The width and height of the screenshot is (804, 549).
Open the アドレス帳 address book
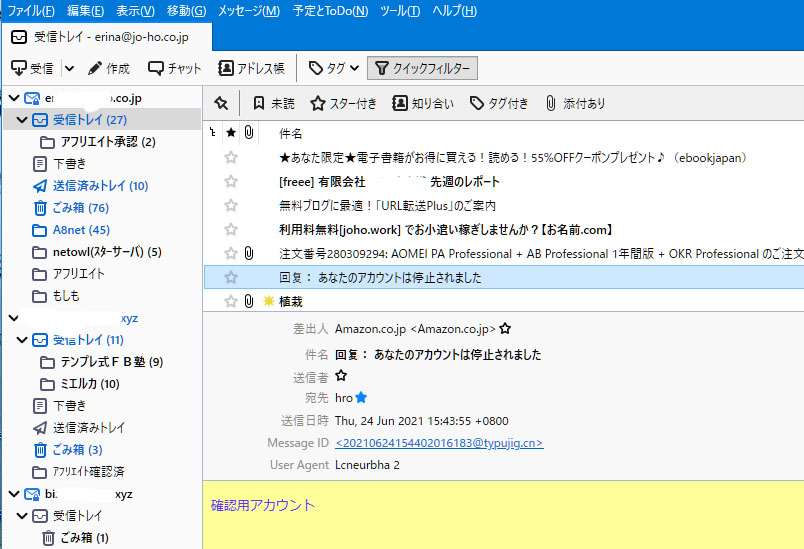click(x=226, y=68)
